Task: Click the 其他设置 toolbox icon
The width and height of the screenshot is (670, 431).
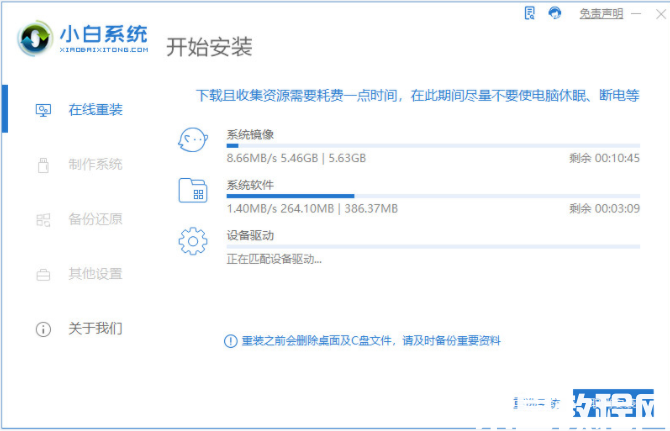Action: pos(43,275)
